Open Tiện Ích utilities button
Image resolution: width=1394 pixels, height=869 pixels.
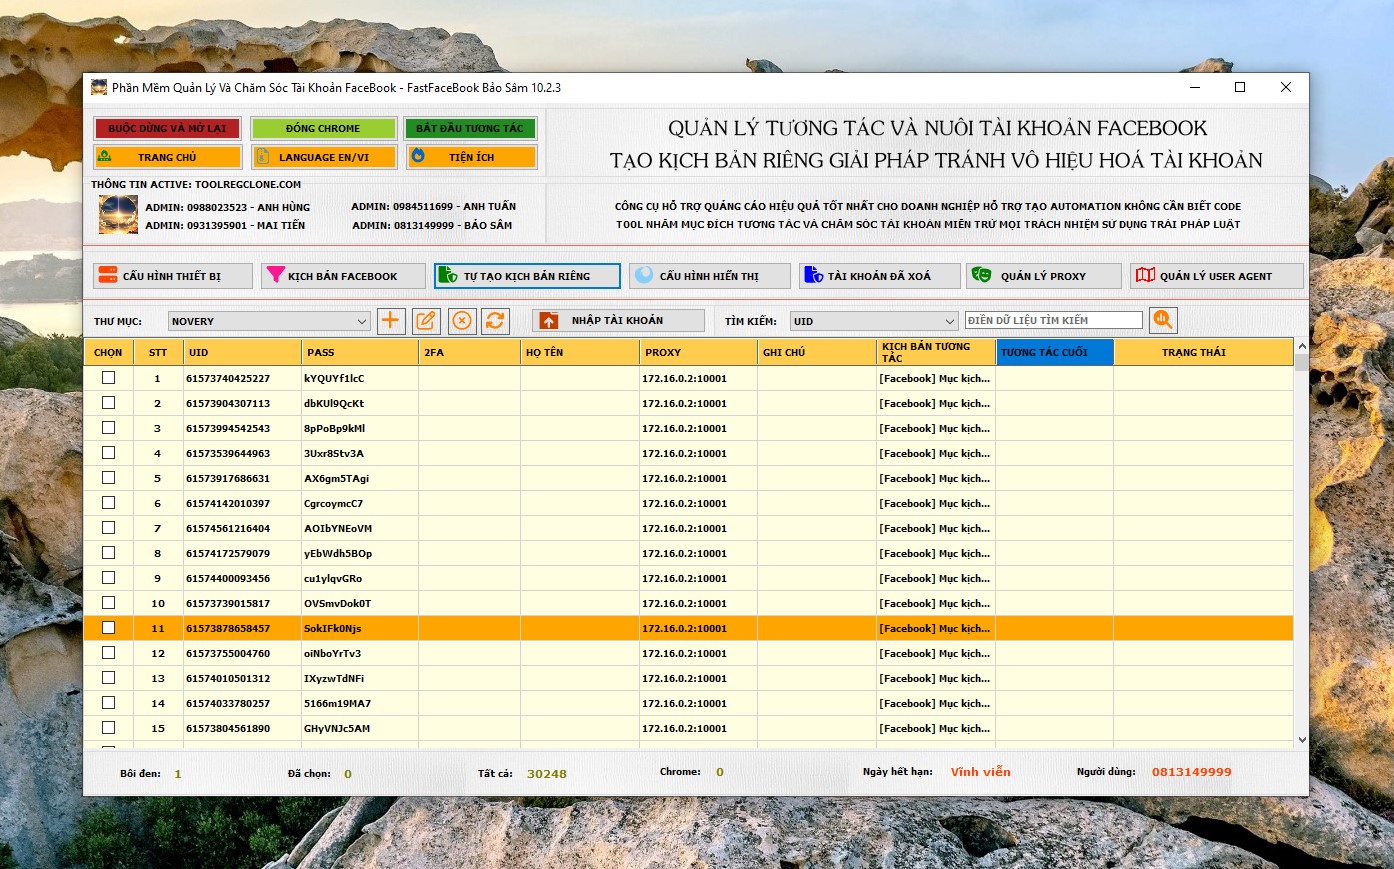[x=470, y=157]
